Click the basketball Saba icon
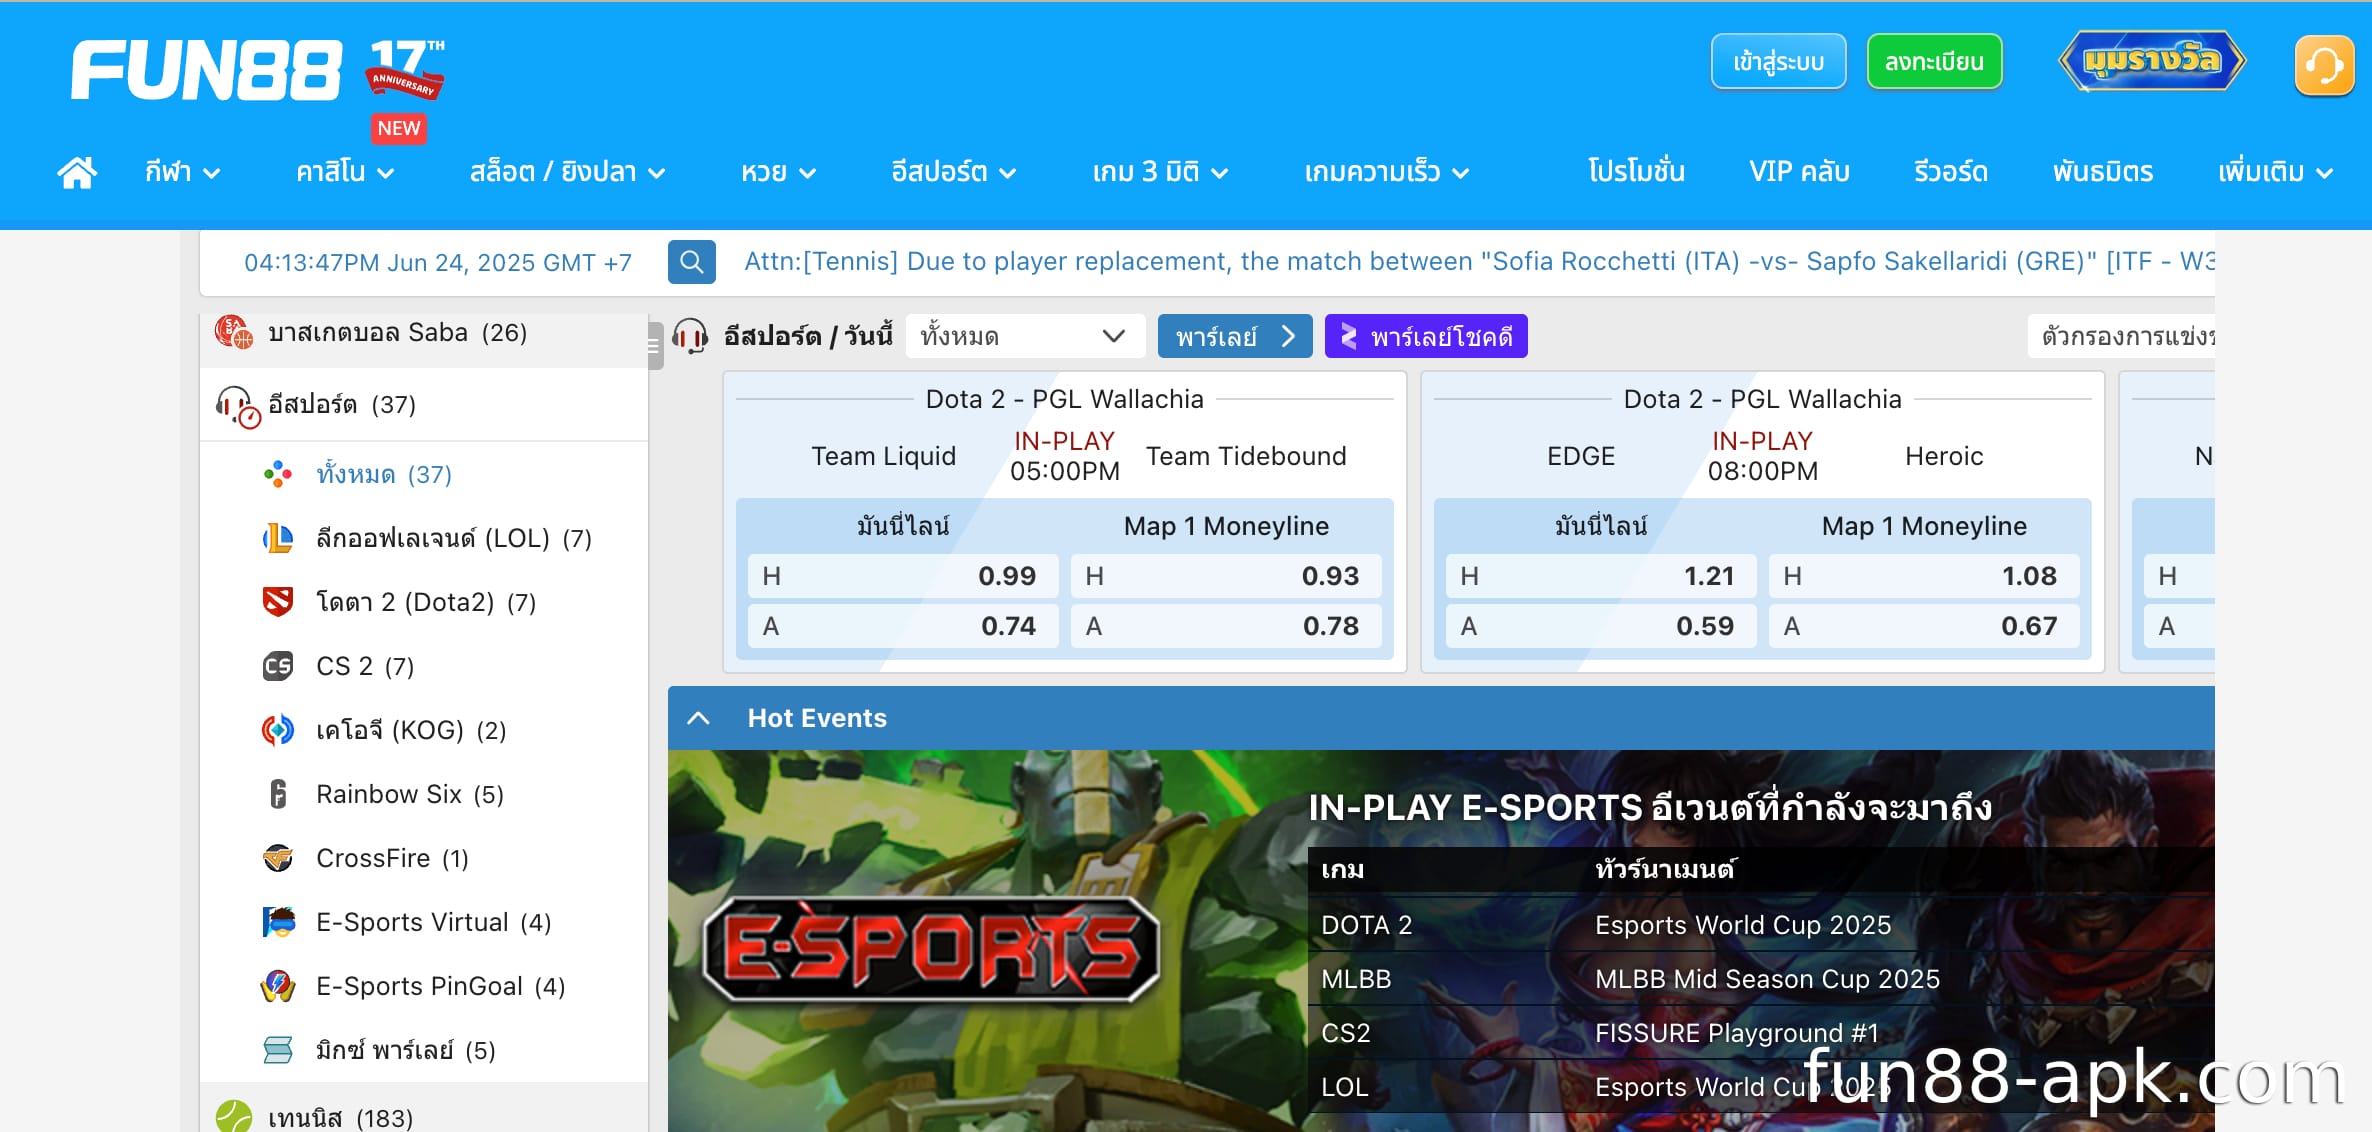Screen dimensions: 2372x1132 tap(235, 332)
